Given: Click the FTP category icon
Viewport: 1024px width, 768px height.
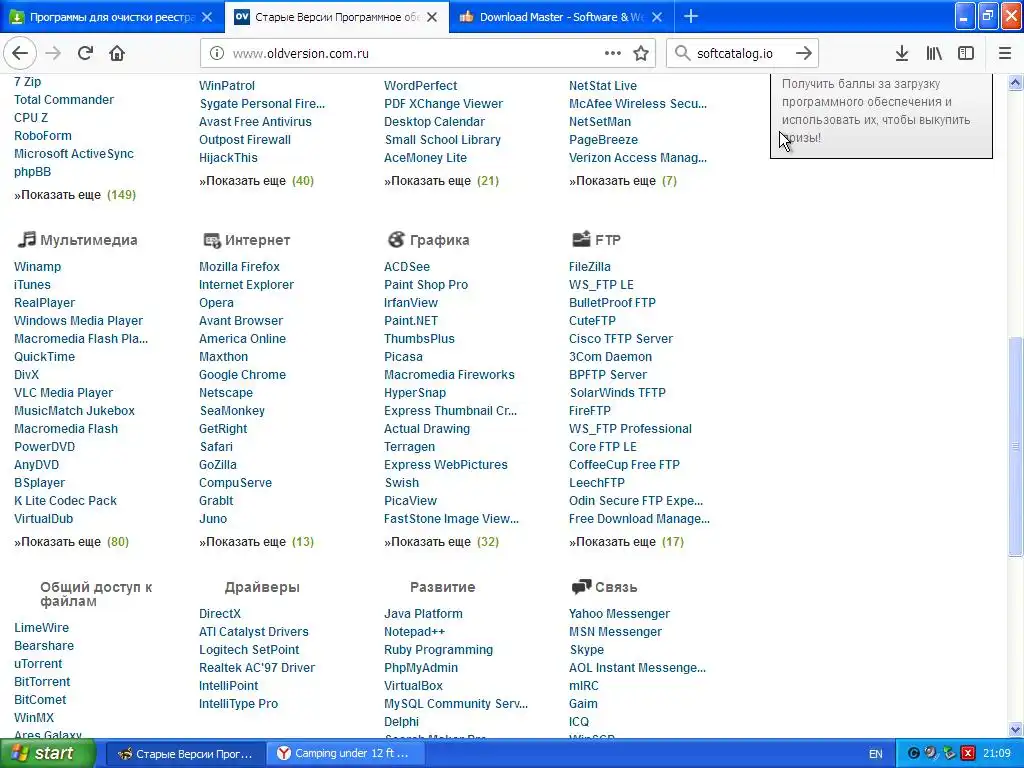Looking at the screenshot, I should pos(581,239).
